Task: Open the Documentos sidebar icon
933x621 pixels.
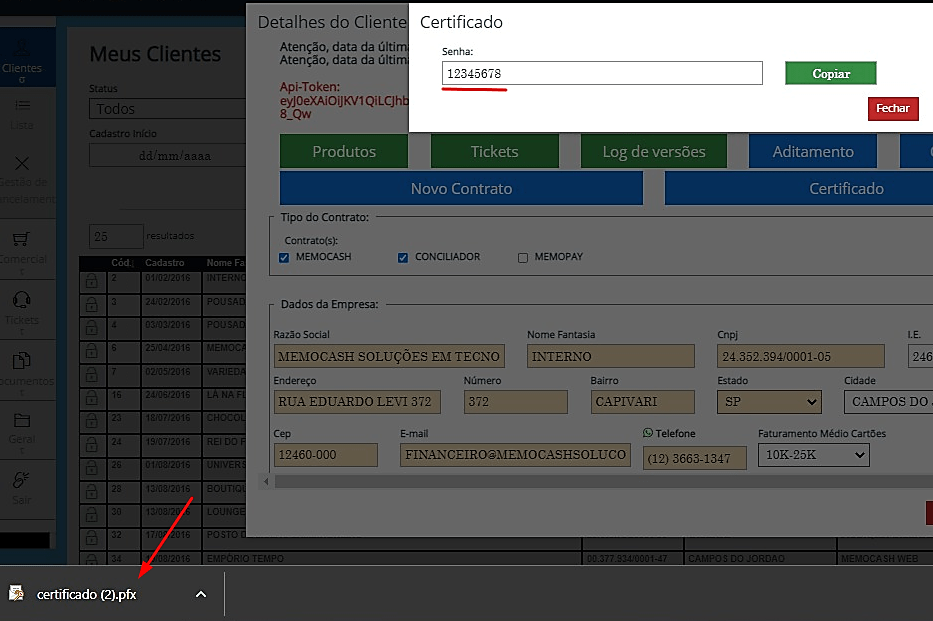Action: click(22, 362)
